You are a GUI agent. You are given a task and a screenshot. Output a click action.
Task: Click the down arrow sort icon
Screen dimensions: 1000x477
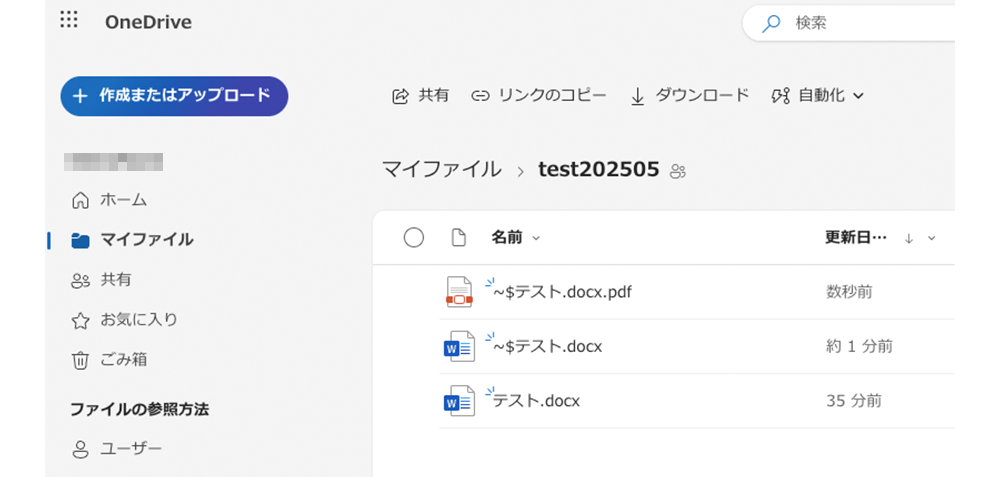[909, 238]
